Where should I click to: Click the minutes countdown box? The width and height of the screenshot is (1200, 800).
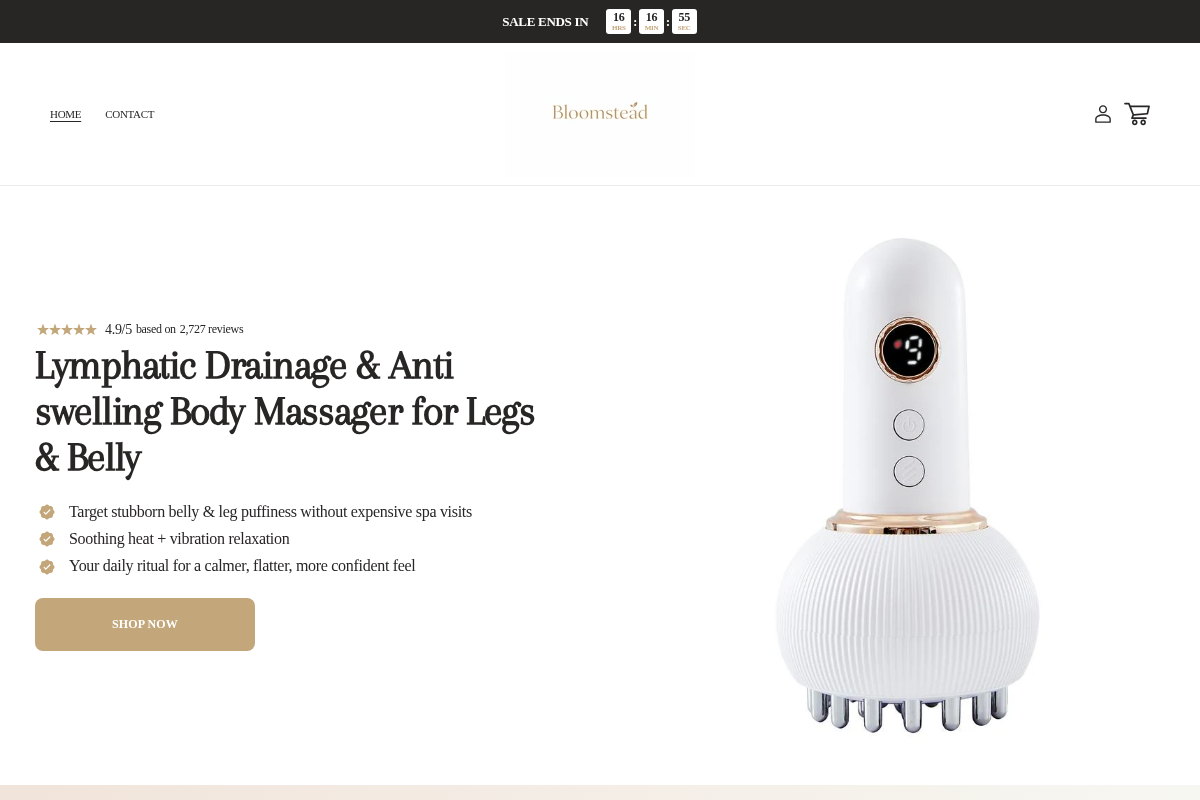tap(651, 21)
